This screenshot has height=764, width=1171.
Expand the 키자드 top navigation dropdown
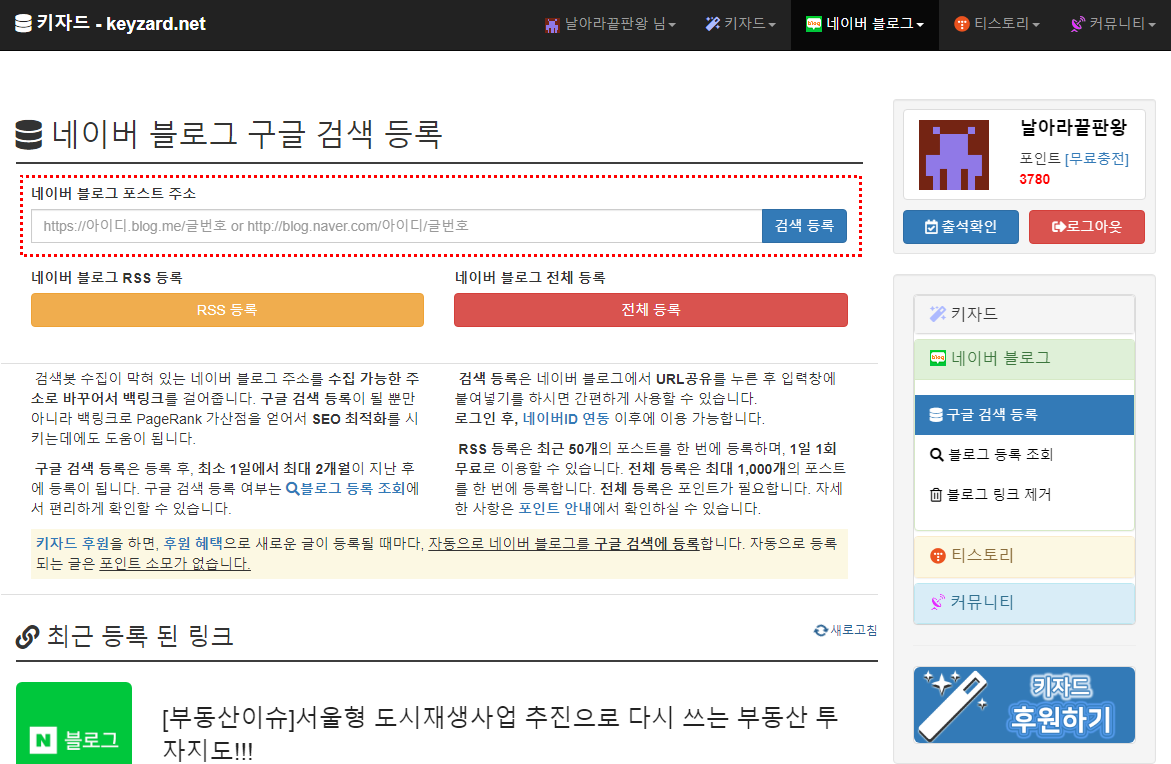[x=740, y=24]
